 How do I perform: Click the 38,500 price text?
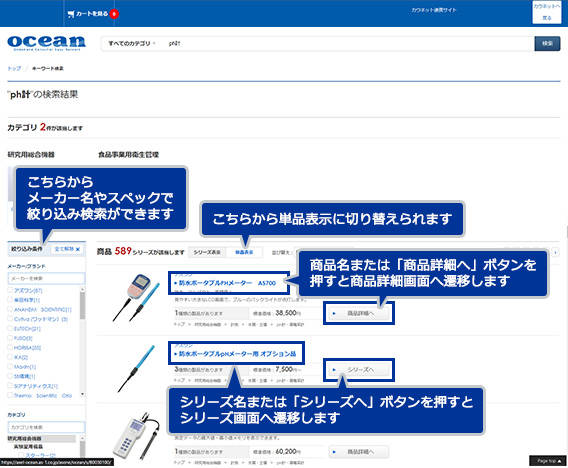[x=286, y=313]
